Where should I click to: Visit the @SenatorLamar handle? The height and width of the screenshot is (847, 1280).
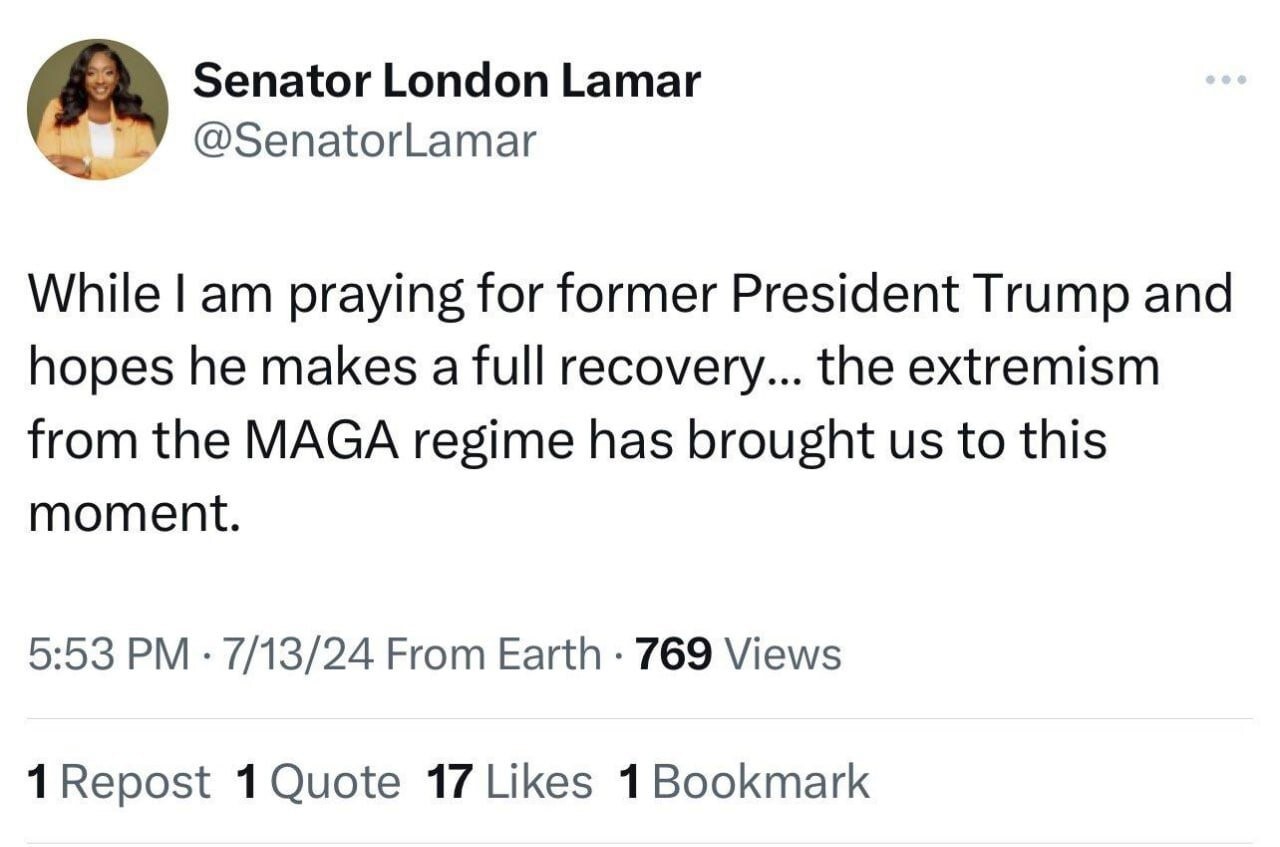(366, 140)
